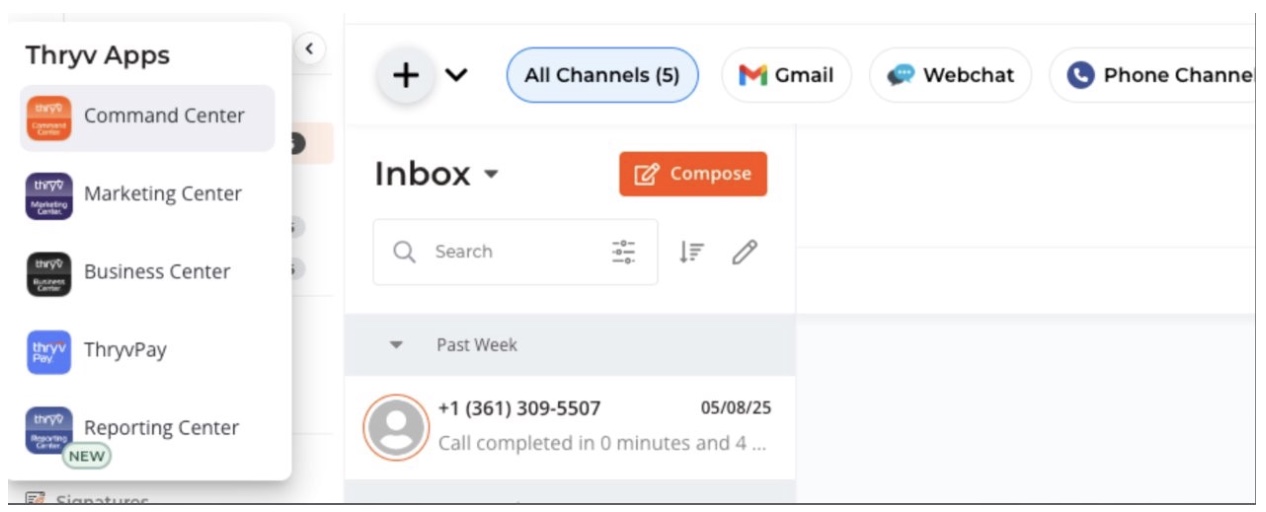Screen dimensions: 1266x512
Task: Collapse the Past Week section
Action: 396,345
